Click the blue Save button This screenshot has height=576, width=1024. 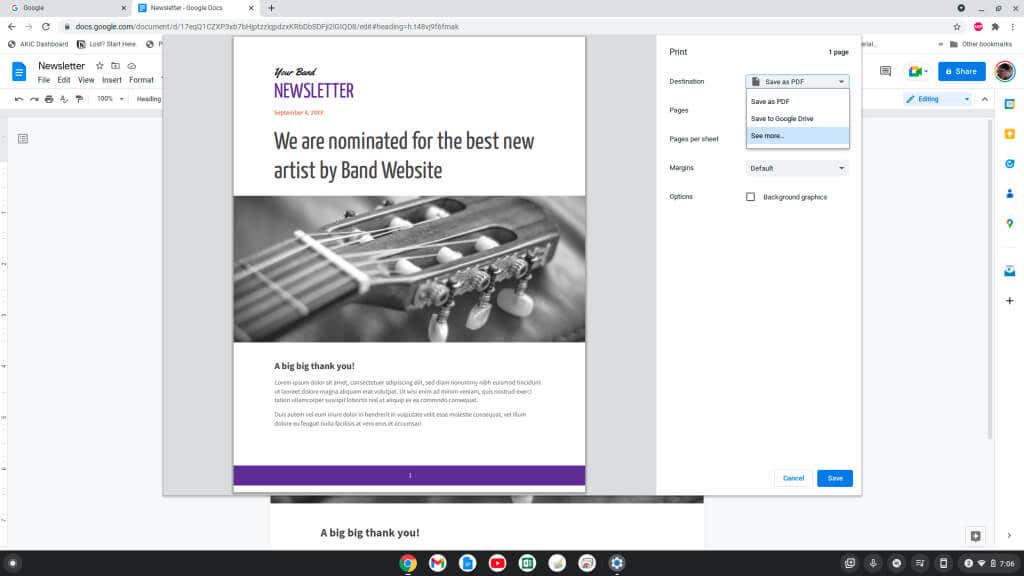(x=835, y=478)
